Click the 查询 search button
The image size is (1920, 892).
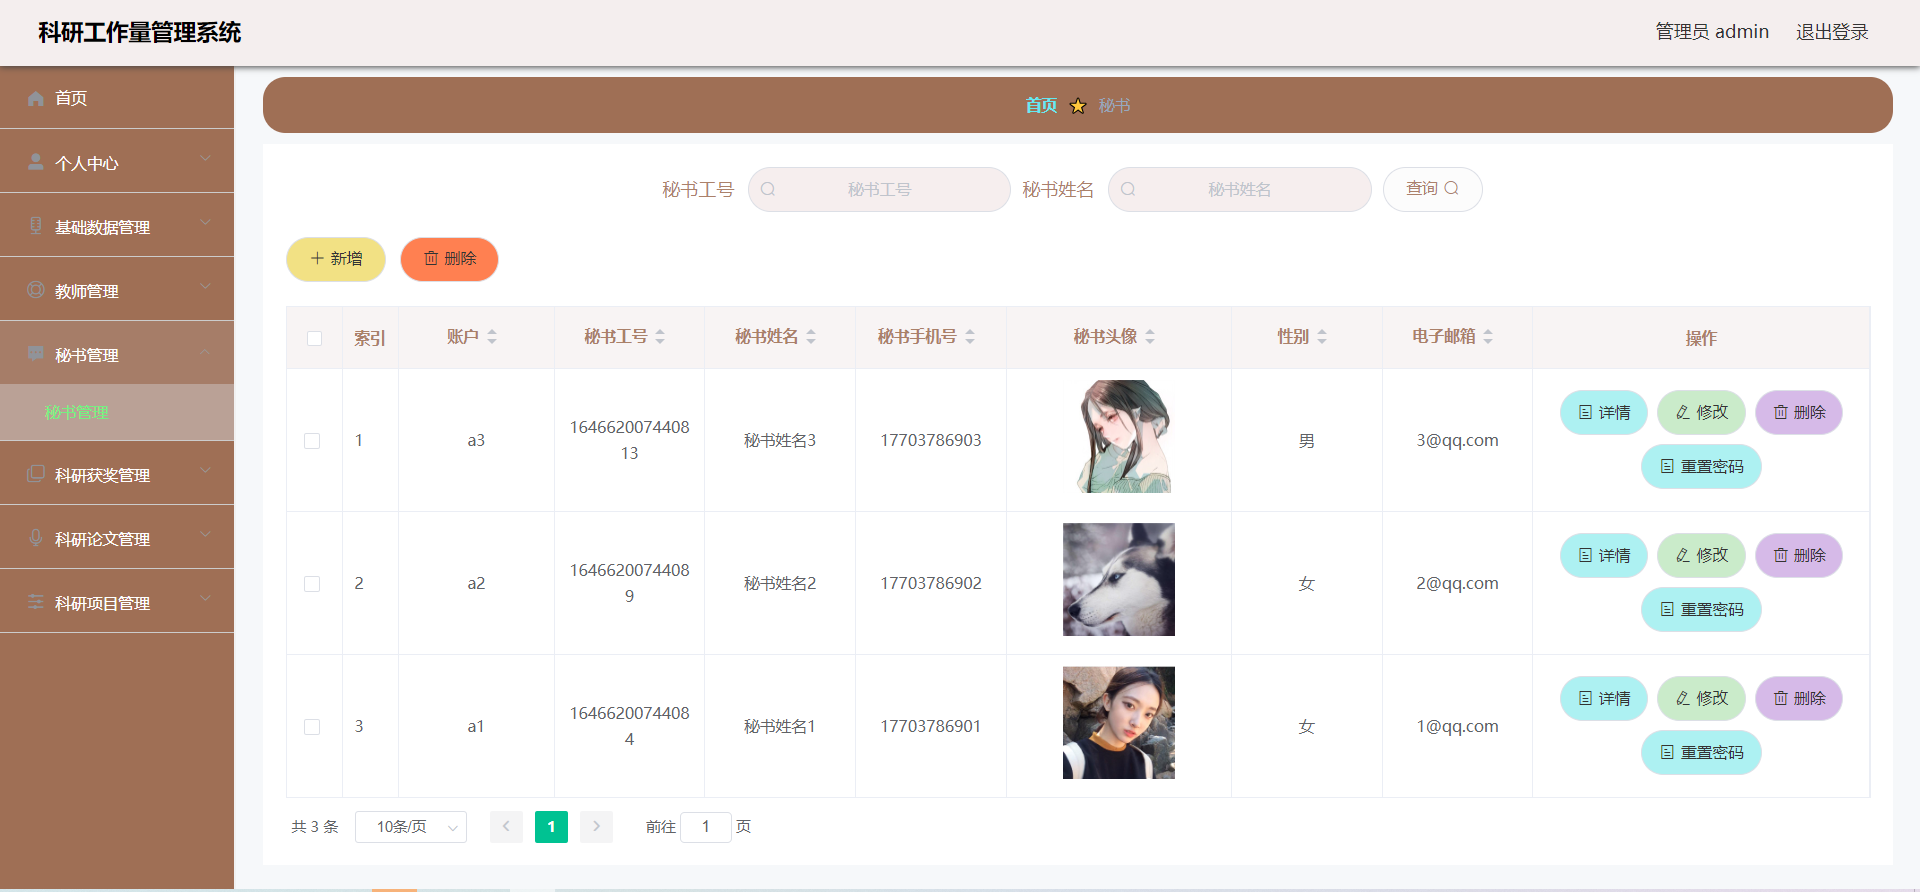coord(1432,189)
